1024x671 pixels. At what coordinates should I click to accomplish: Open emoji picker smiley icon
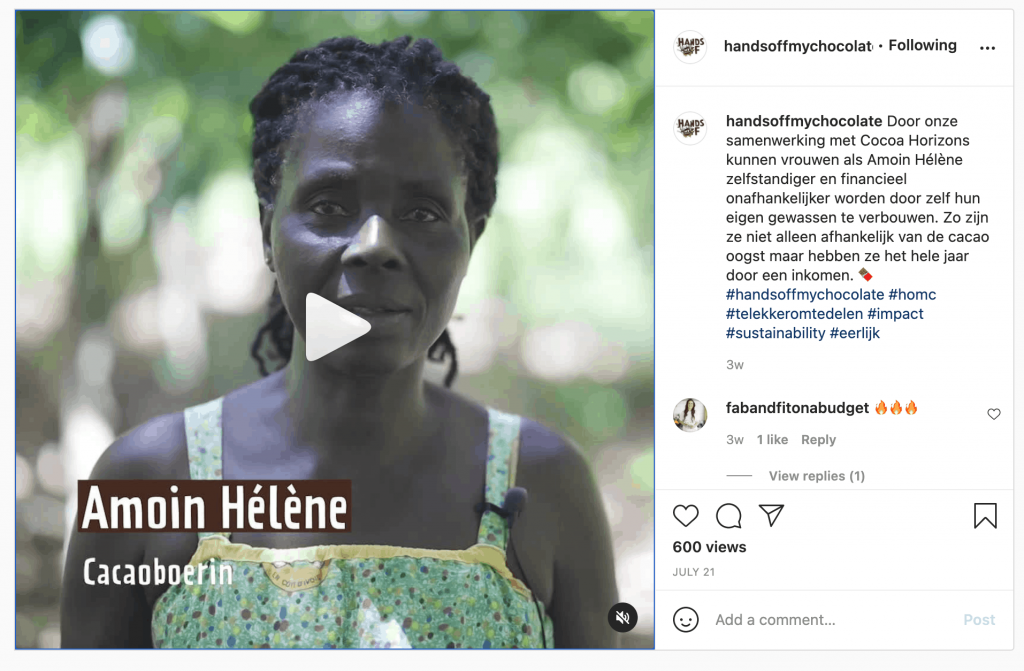coord(686,619)
